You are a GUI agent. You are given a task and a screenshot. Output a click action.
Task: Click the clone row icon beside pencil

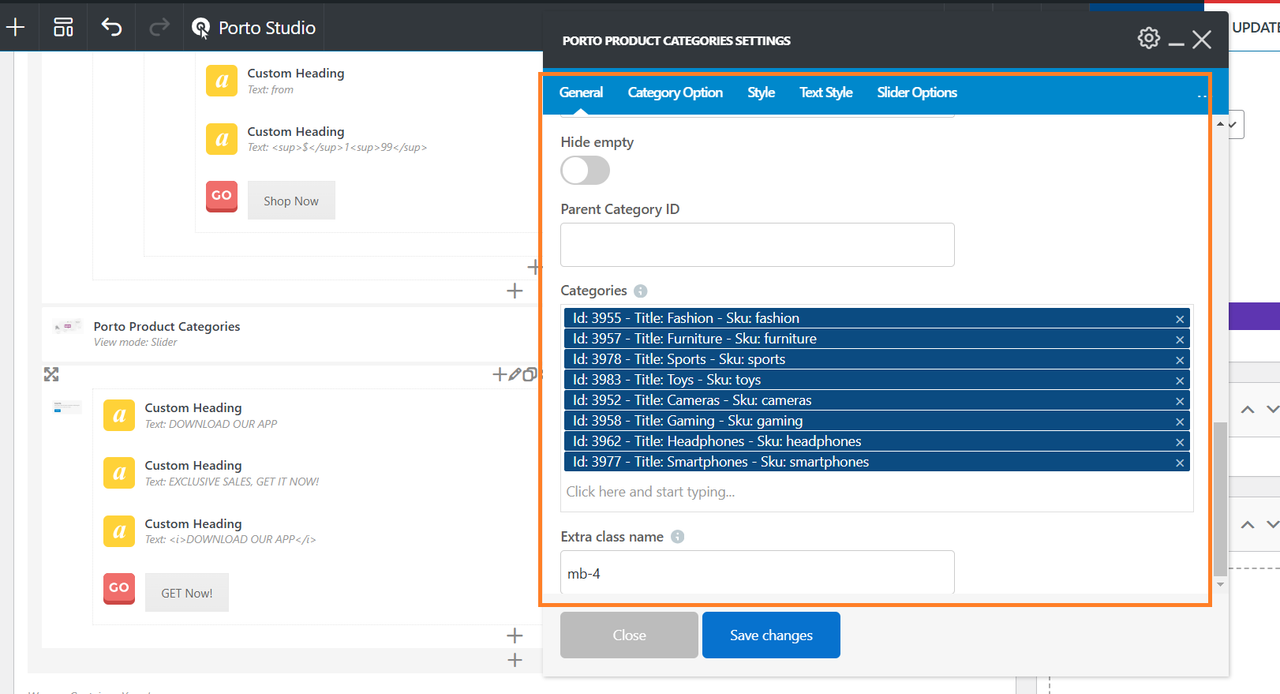point(529,375)
